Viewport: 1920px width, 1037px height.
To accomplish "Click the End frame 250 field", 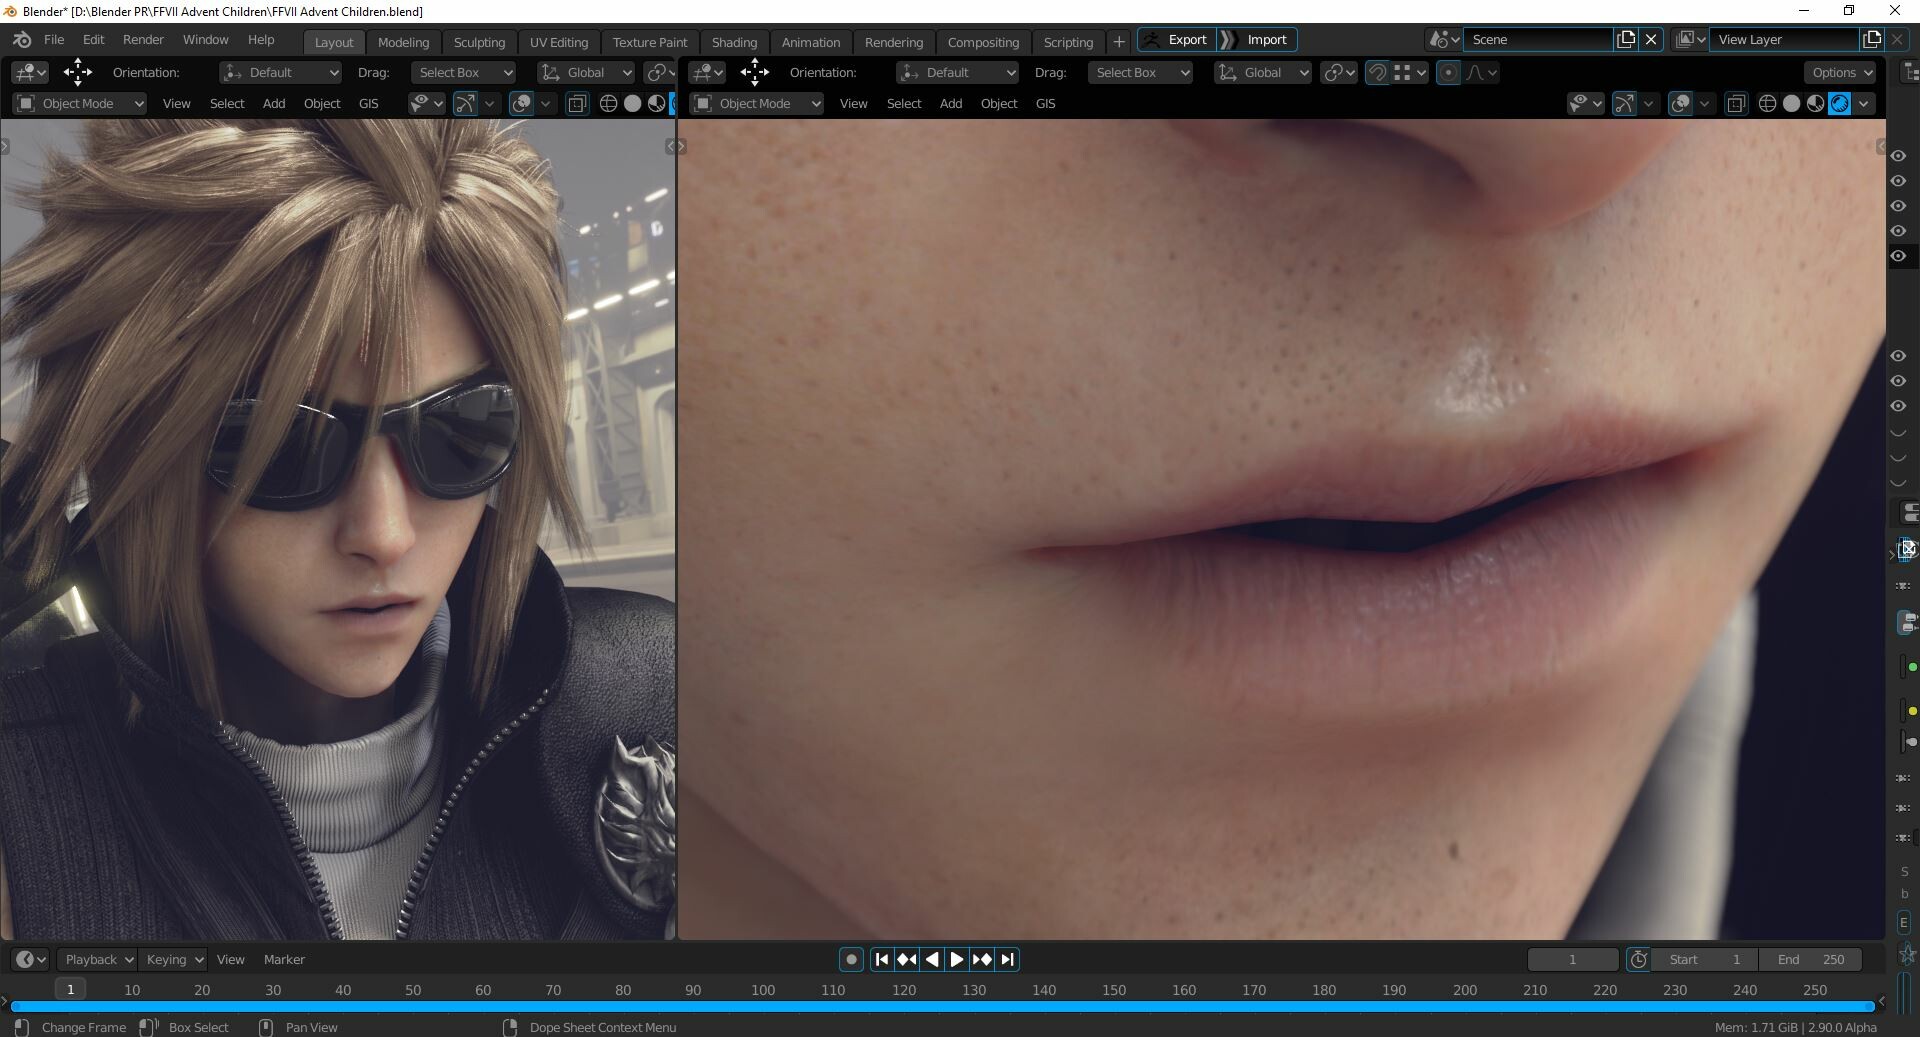I will point(1810,959).
